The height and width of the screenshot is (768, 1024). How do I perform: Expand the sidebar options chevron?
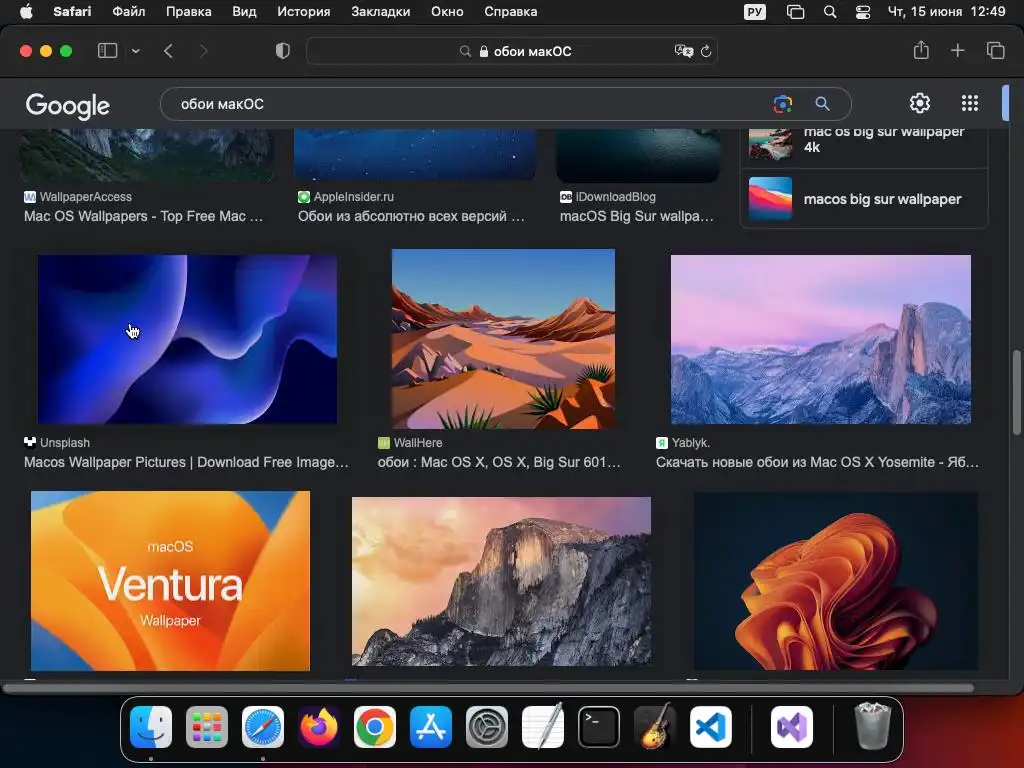(x=136, y=51)
